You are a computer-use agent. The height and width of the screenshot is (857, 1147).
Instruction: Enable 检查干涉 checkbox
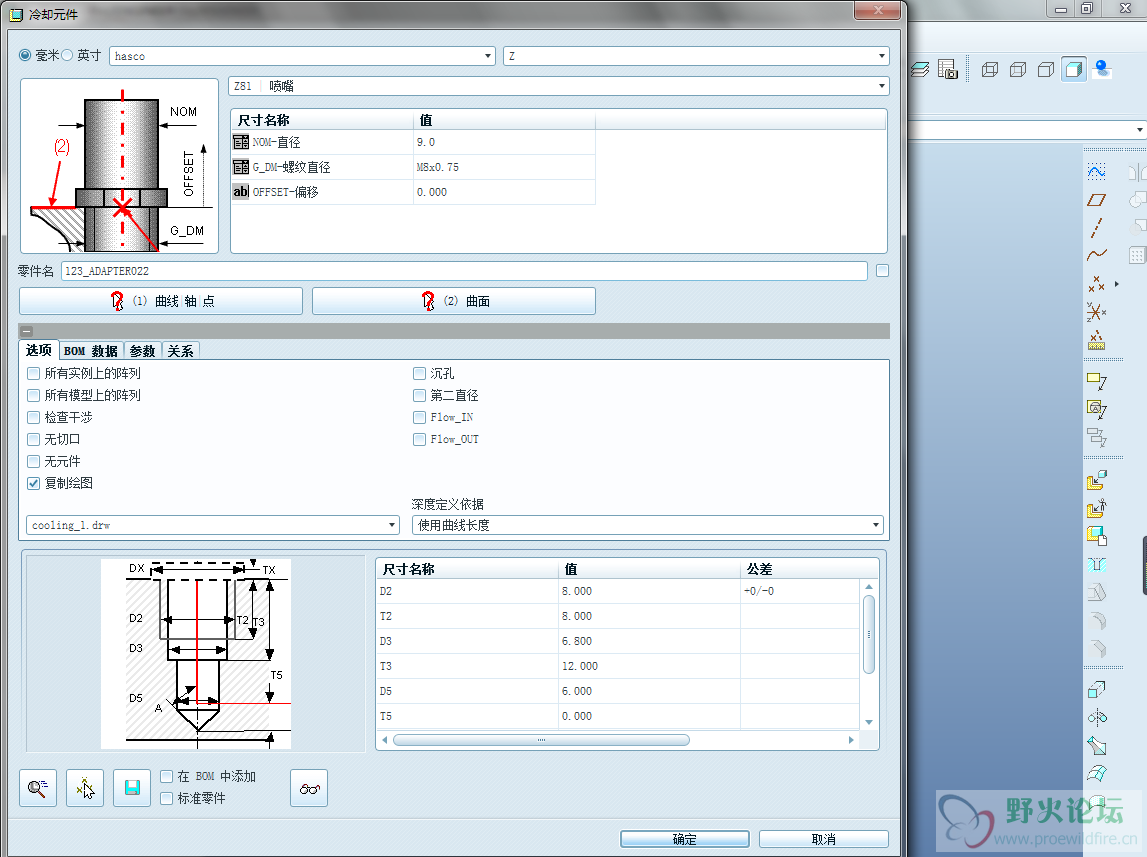point(34,418)
